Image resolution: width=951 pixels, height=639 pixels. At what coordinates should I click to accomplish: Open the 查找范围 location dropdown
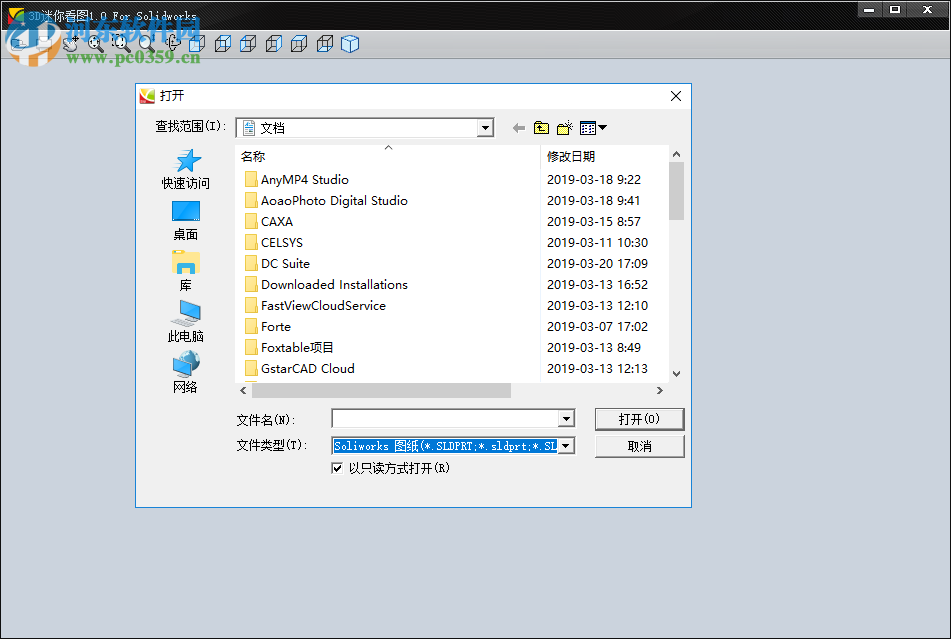485,127
